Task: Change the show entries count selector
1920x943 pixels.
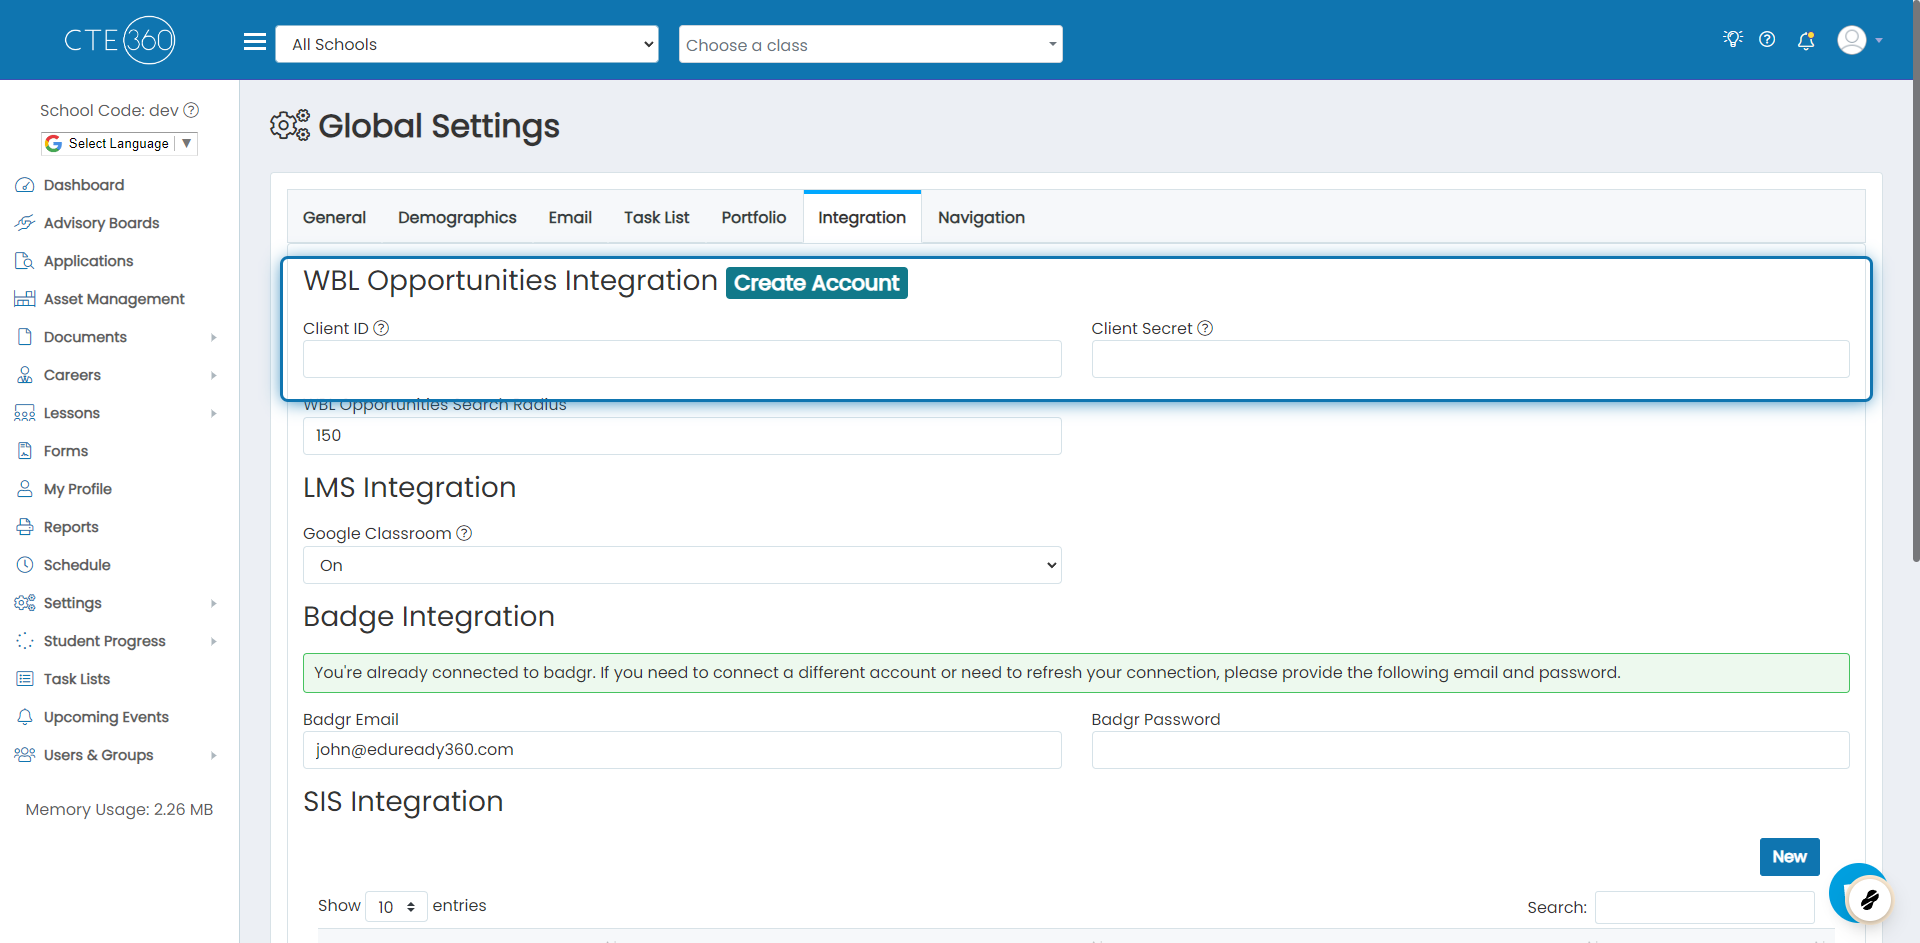Action: (396, 906)
